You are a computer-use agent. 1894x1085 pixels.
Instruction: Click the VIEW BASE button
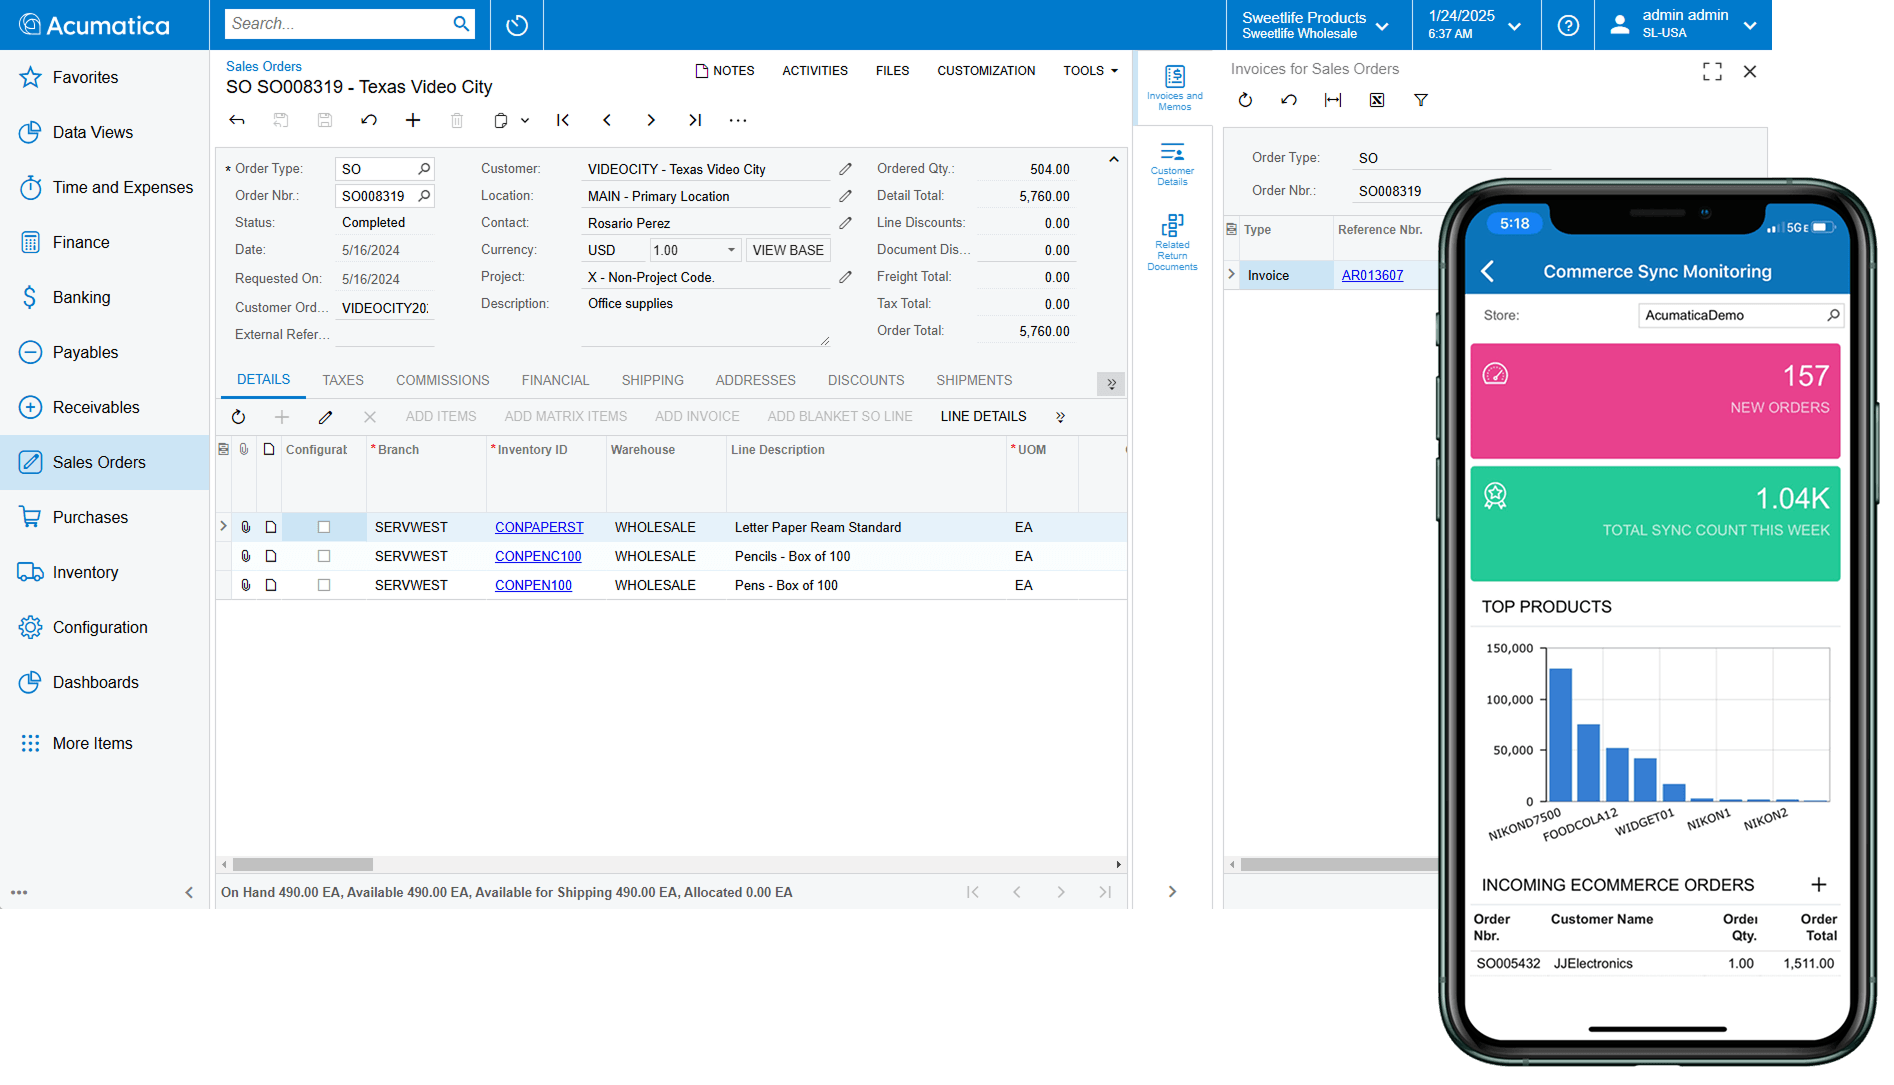click(x=787, y=250)
